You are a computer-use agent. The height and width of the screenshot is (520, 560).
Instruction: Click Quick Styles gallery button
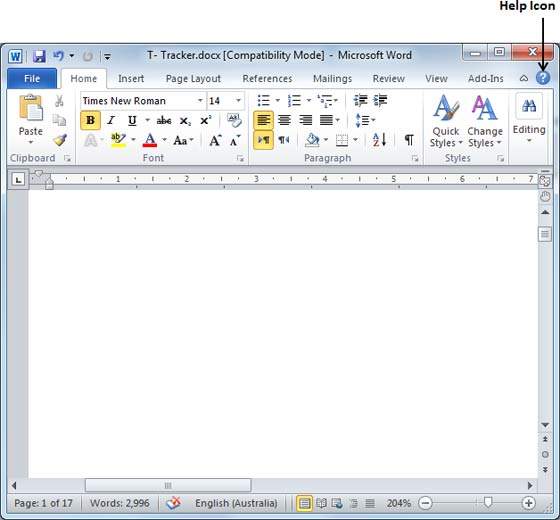point(445,121)
